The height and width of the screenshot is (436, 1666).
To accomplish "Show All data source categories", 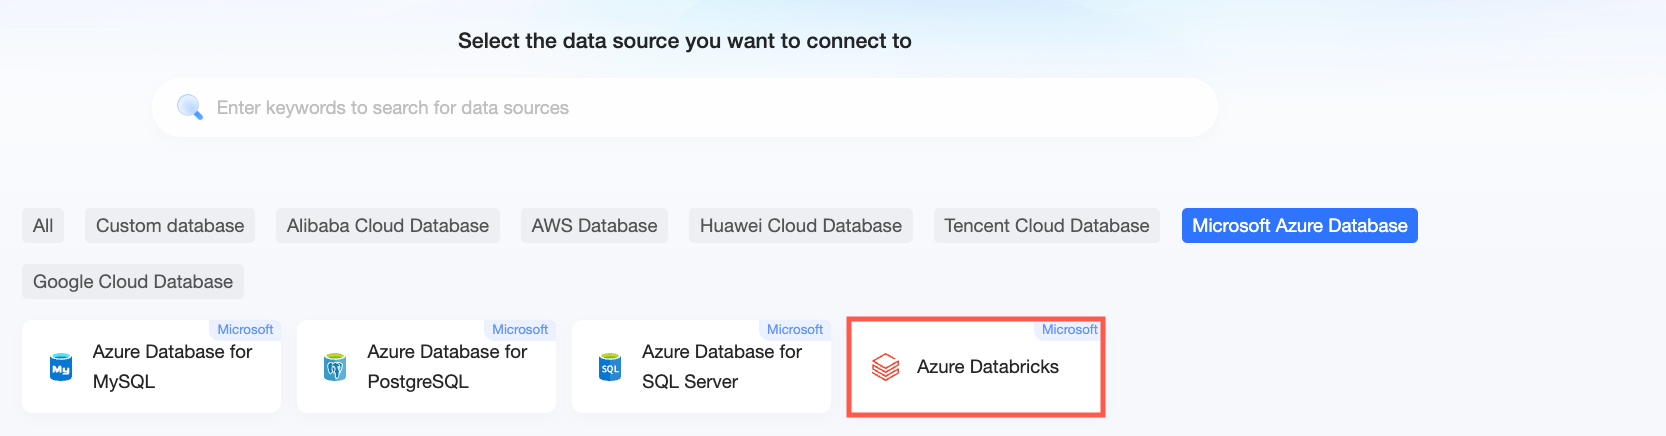I will [43, 226].
